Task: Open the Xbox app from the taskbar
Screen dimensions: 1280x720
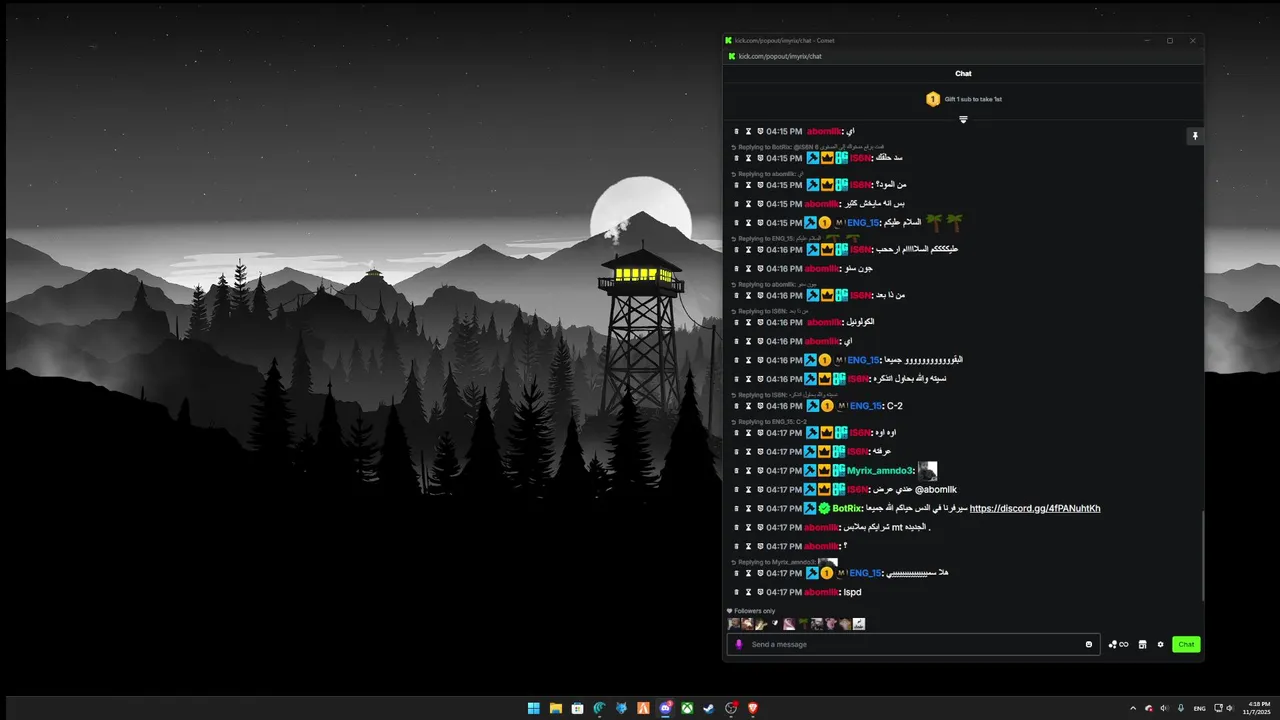Action: (688, 708)
